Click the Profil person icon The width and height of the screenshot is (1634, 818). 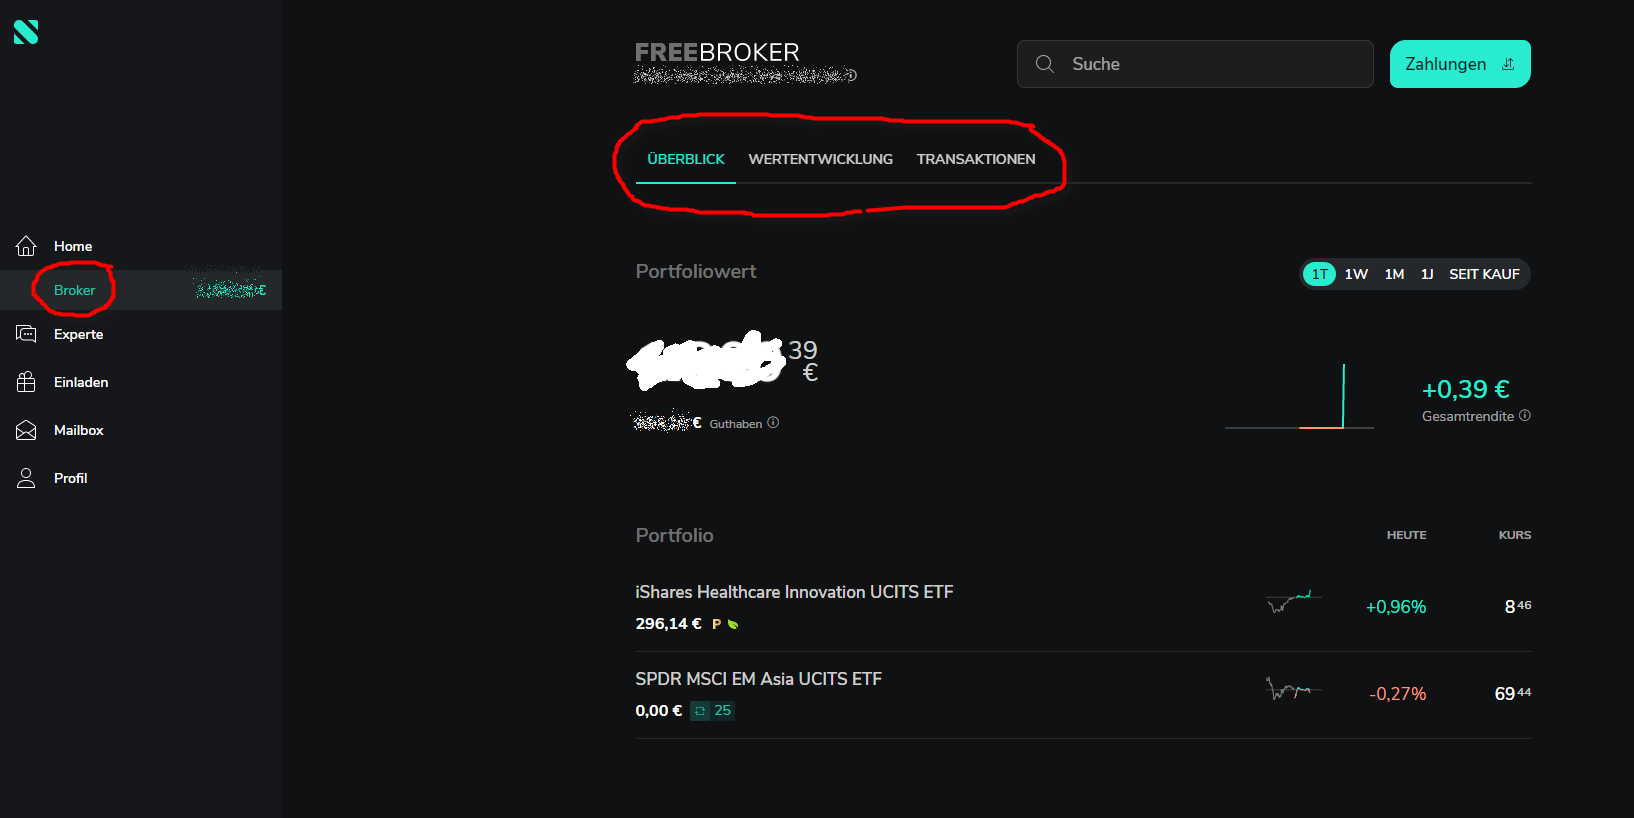pos(26,478)
